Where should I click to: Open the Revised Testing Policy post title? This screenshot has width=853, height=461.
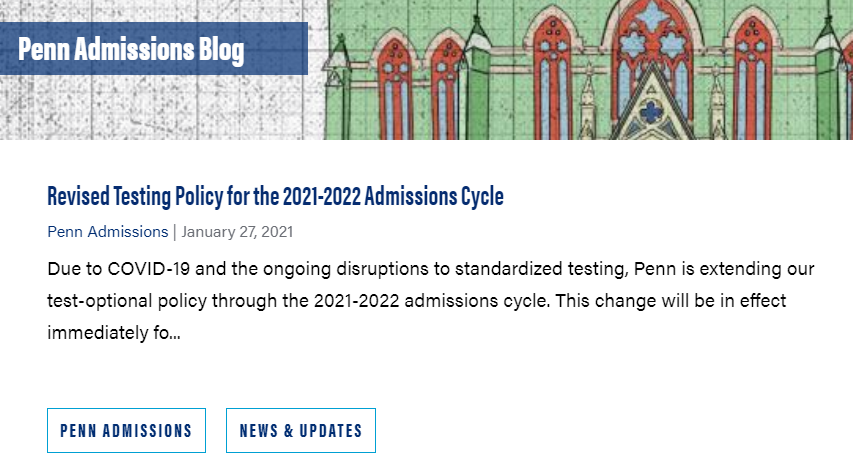click(275, 196)
